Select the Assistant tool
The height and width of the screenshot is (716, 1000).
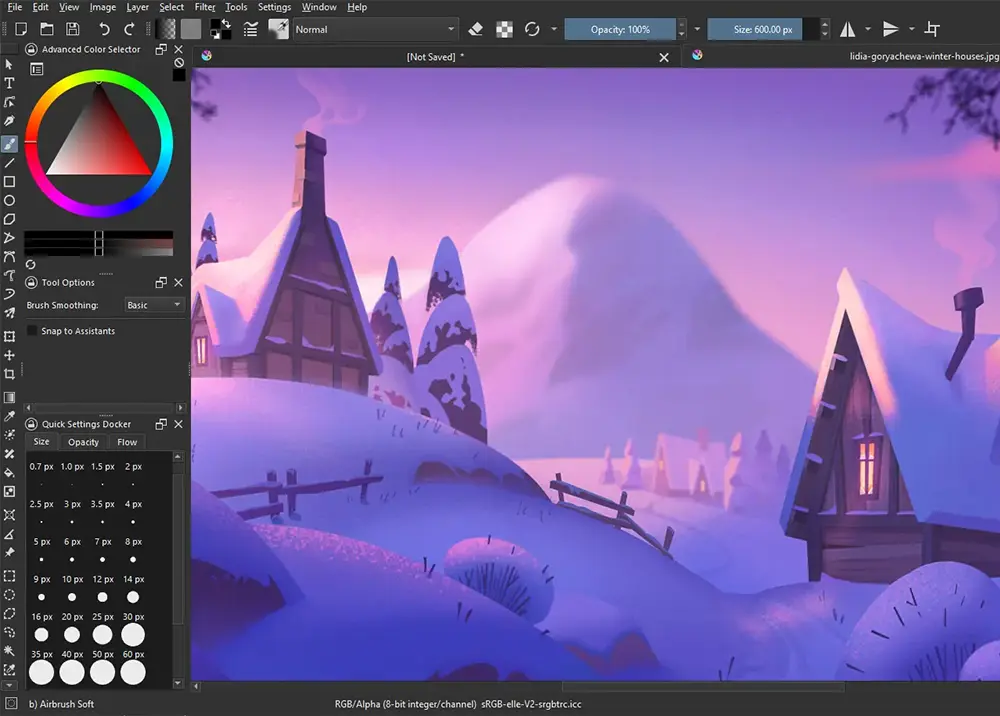pyautogui.click(x=9, y=515)
